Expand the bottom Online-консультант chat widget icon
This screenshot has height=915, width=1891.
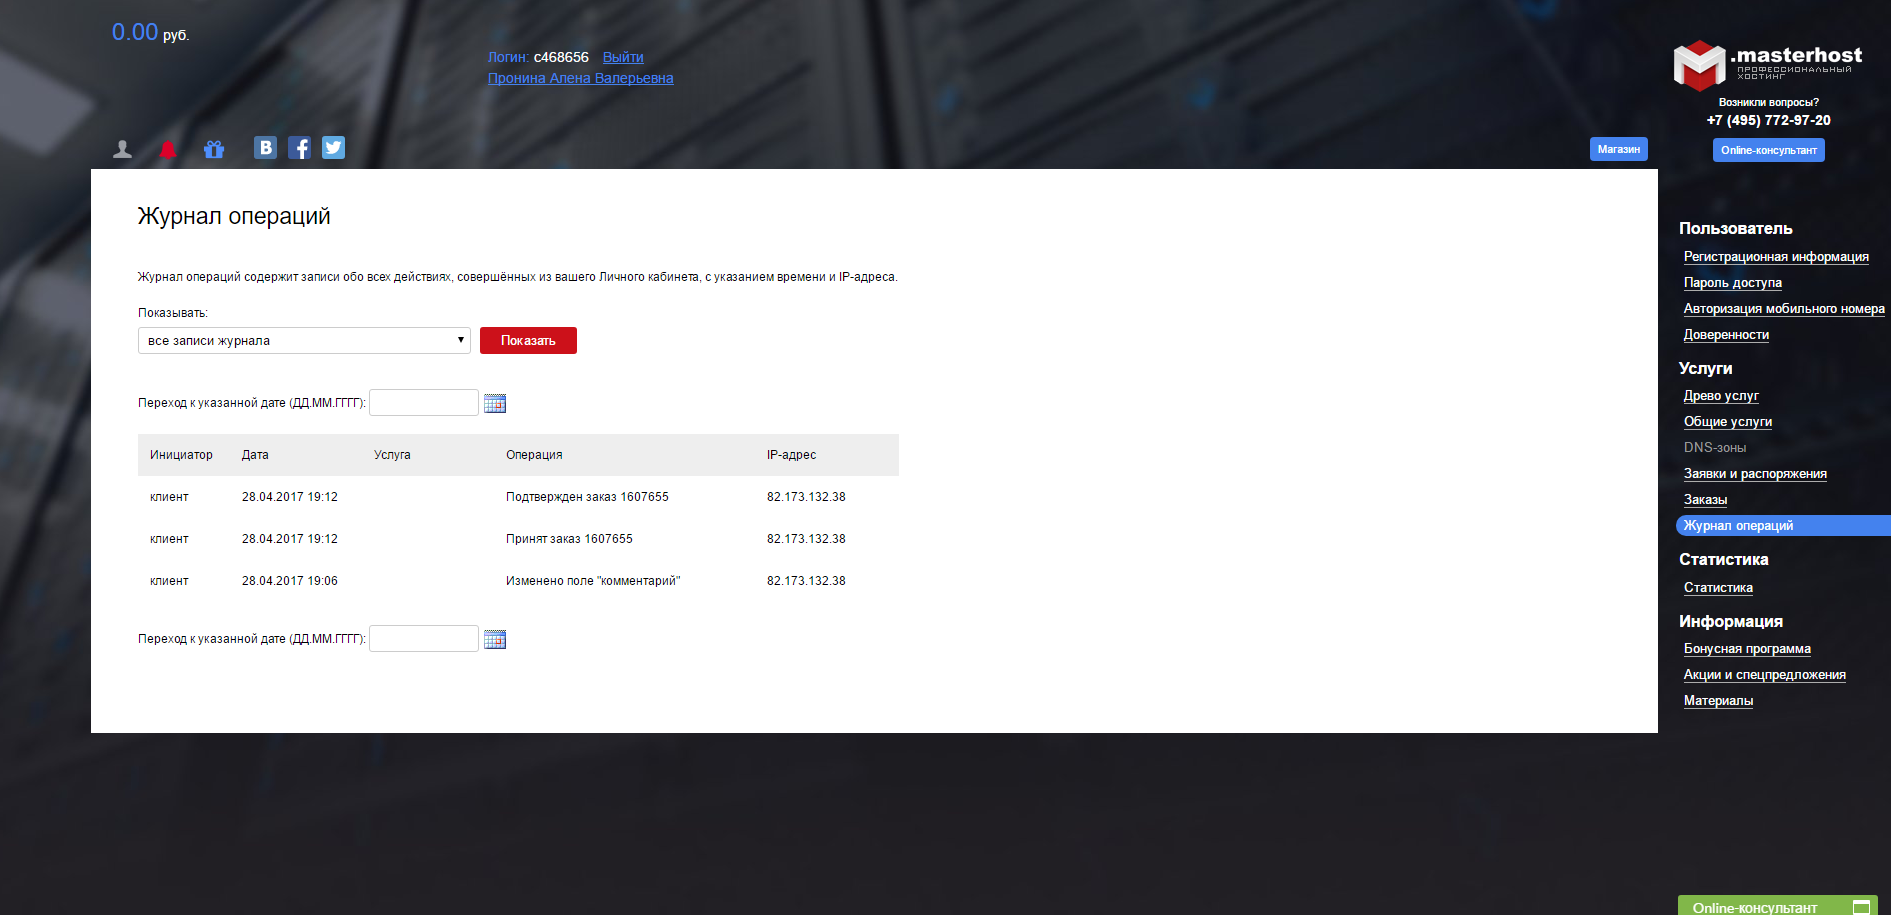click(1861, 907)
